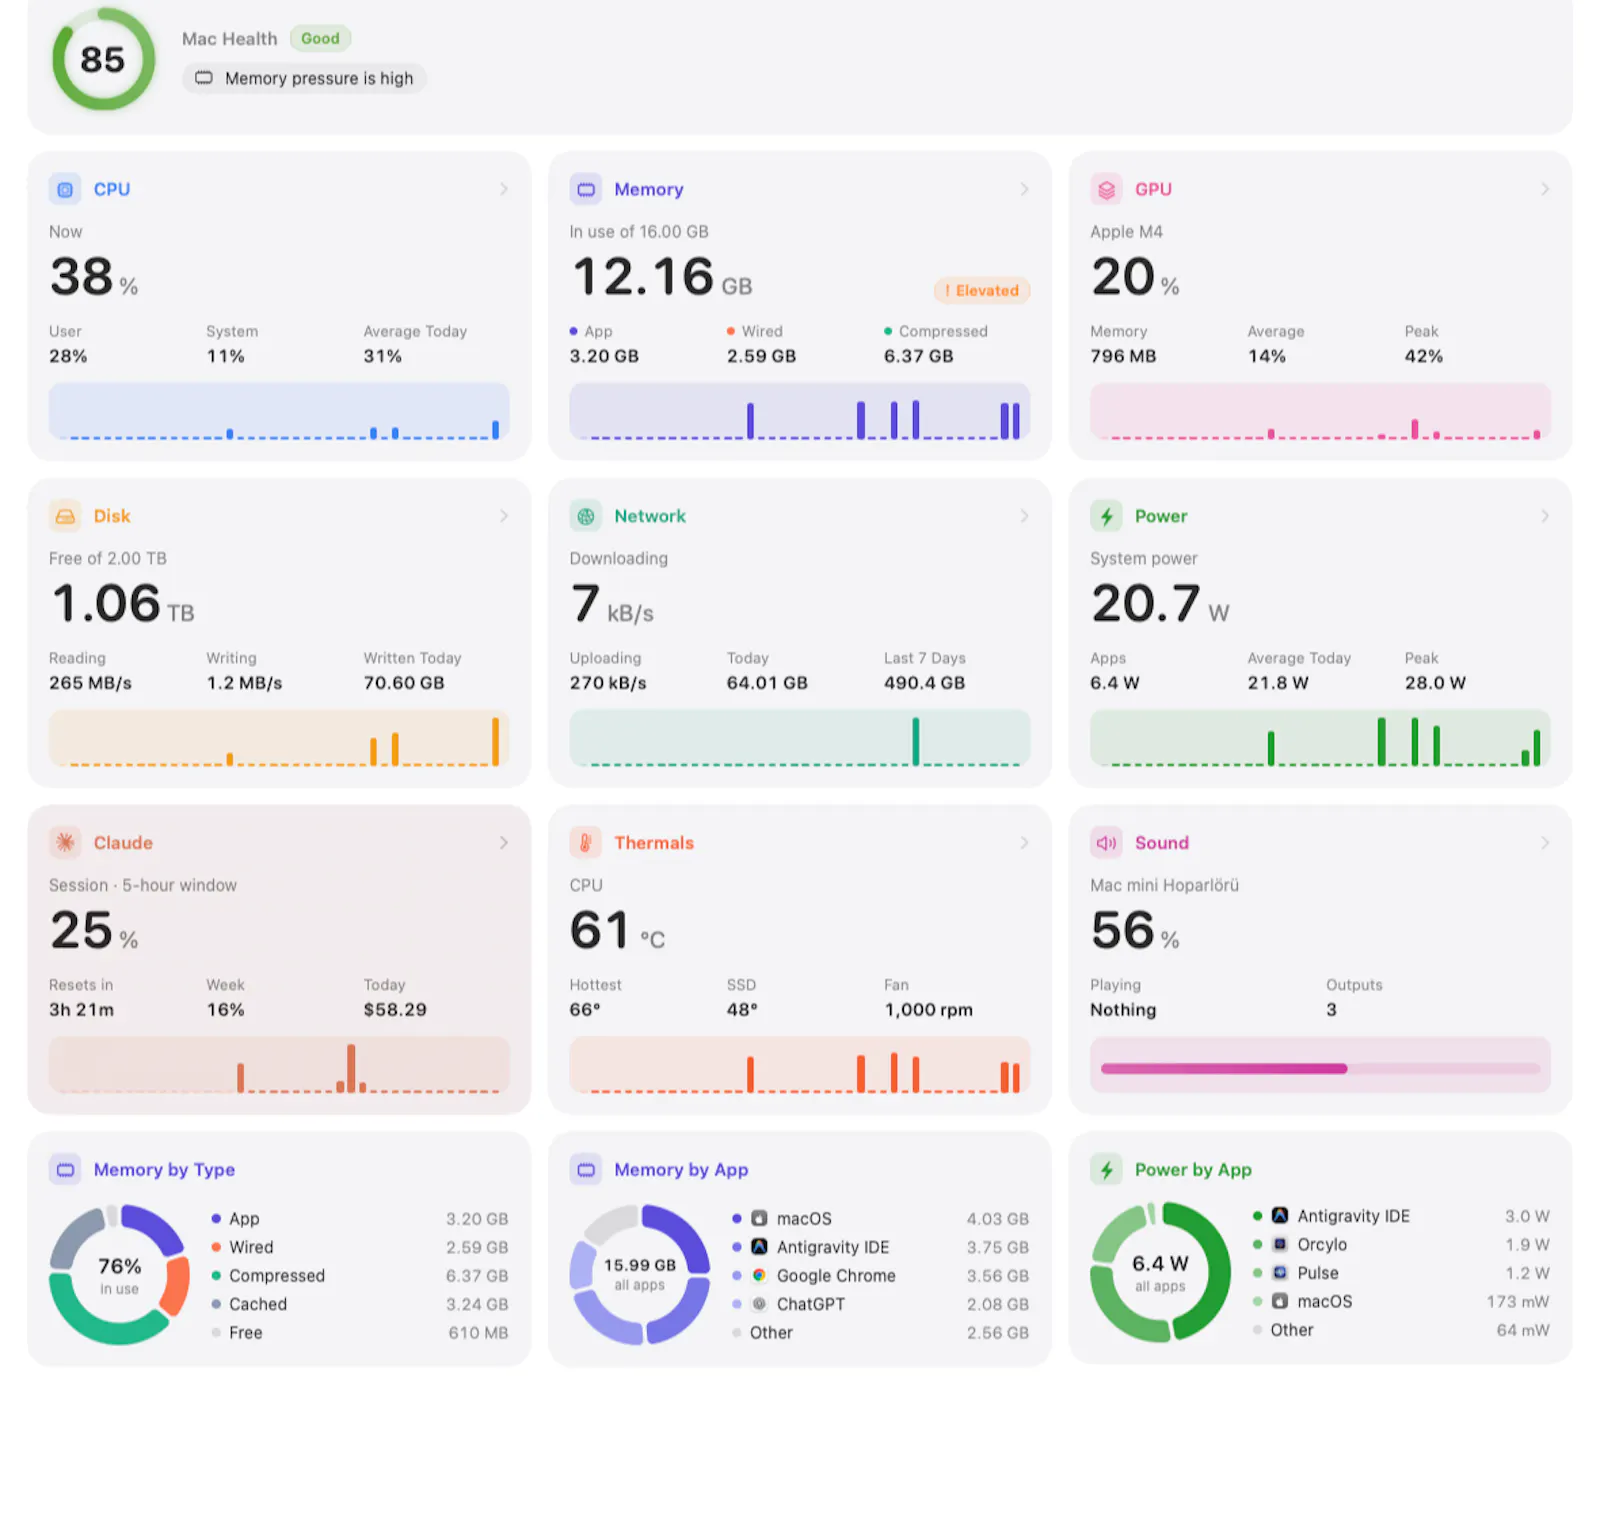This screenshot has height=1525, width=1600.
Task: Click the Memory card icon
Action: click(586, 189)
